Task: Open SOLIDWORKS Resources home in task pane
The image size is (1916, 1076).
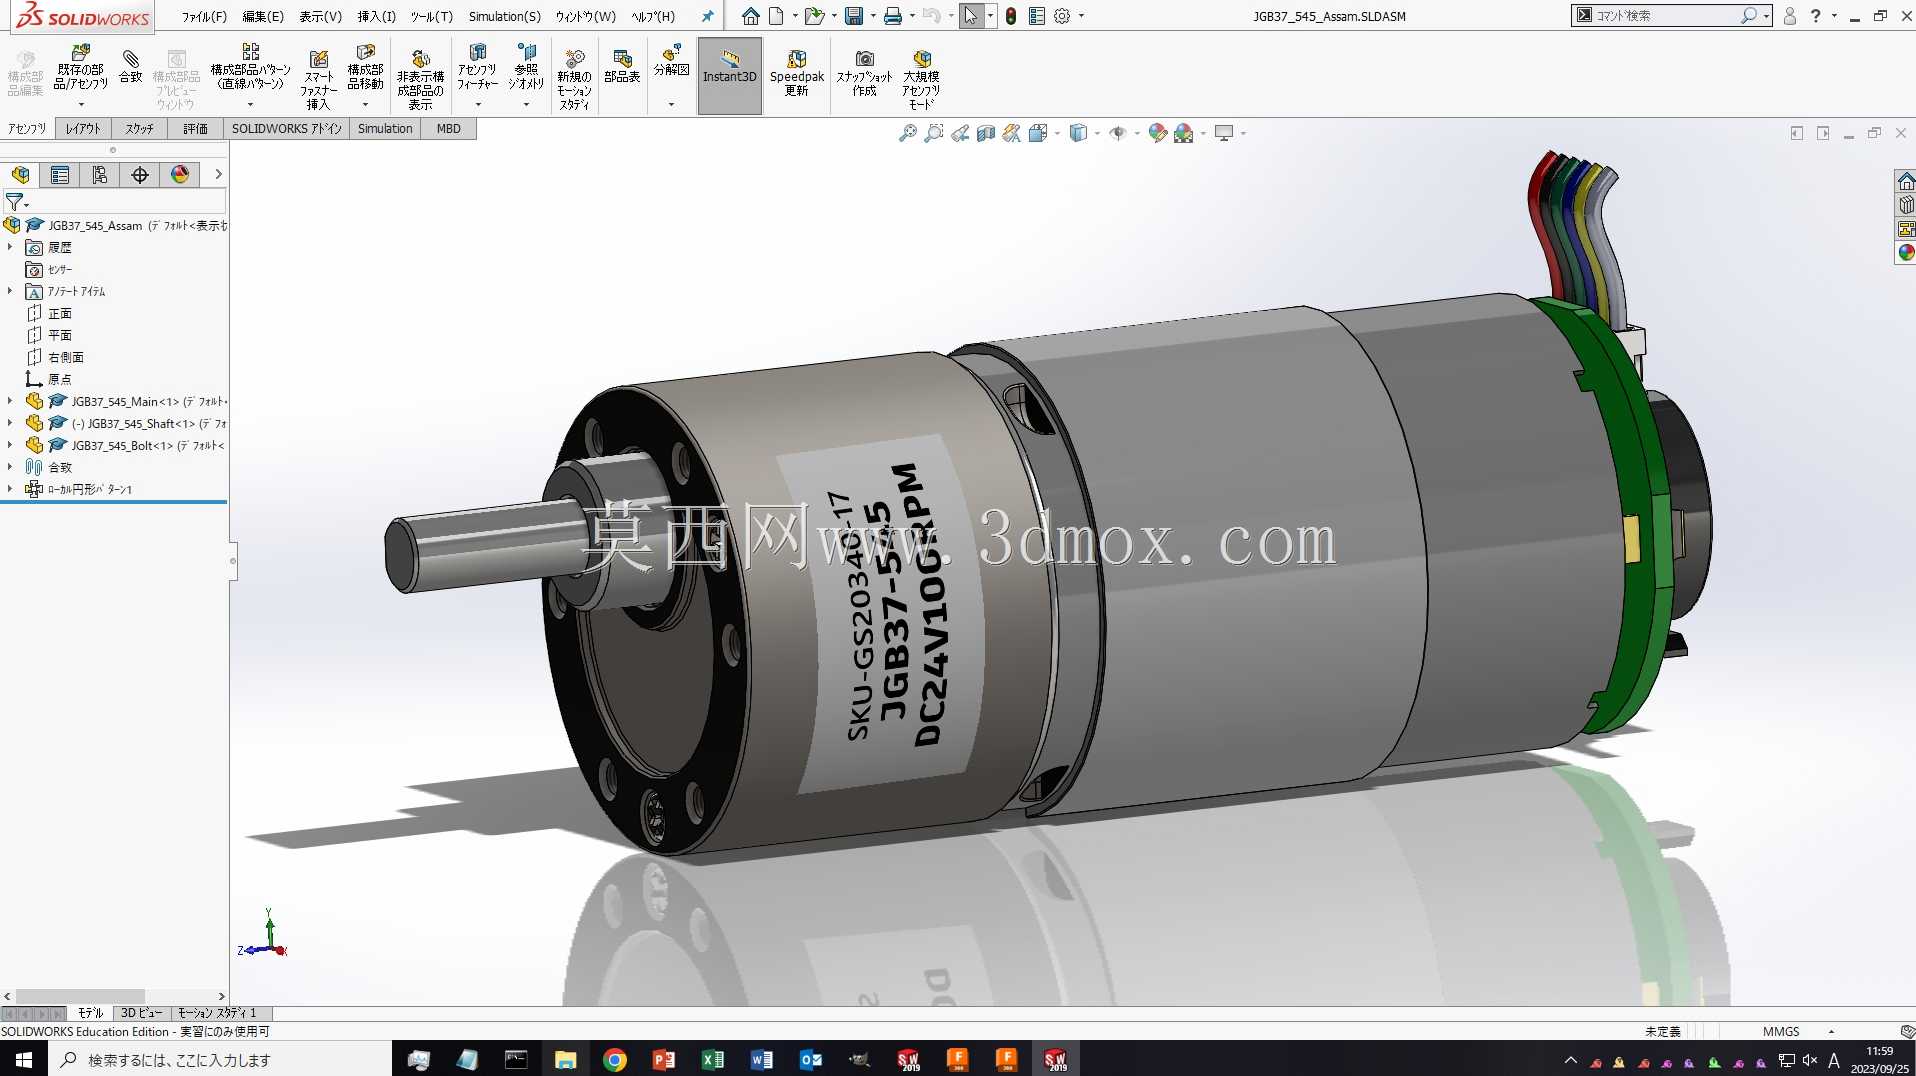Action: pos(1906,181)
